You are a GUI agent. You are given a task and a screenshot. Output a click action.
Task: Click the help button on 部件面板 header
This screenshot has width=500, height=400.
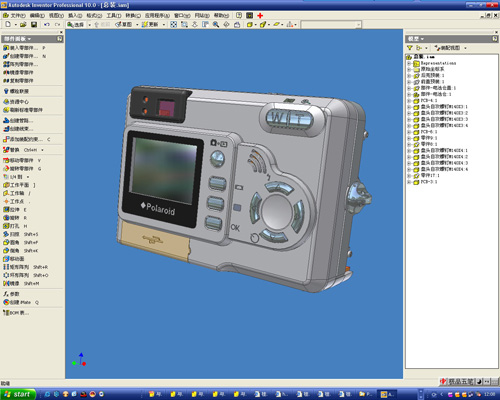[59, 39]
